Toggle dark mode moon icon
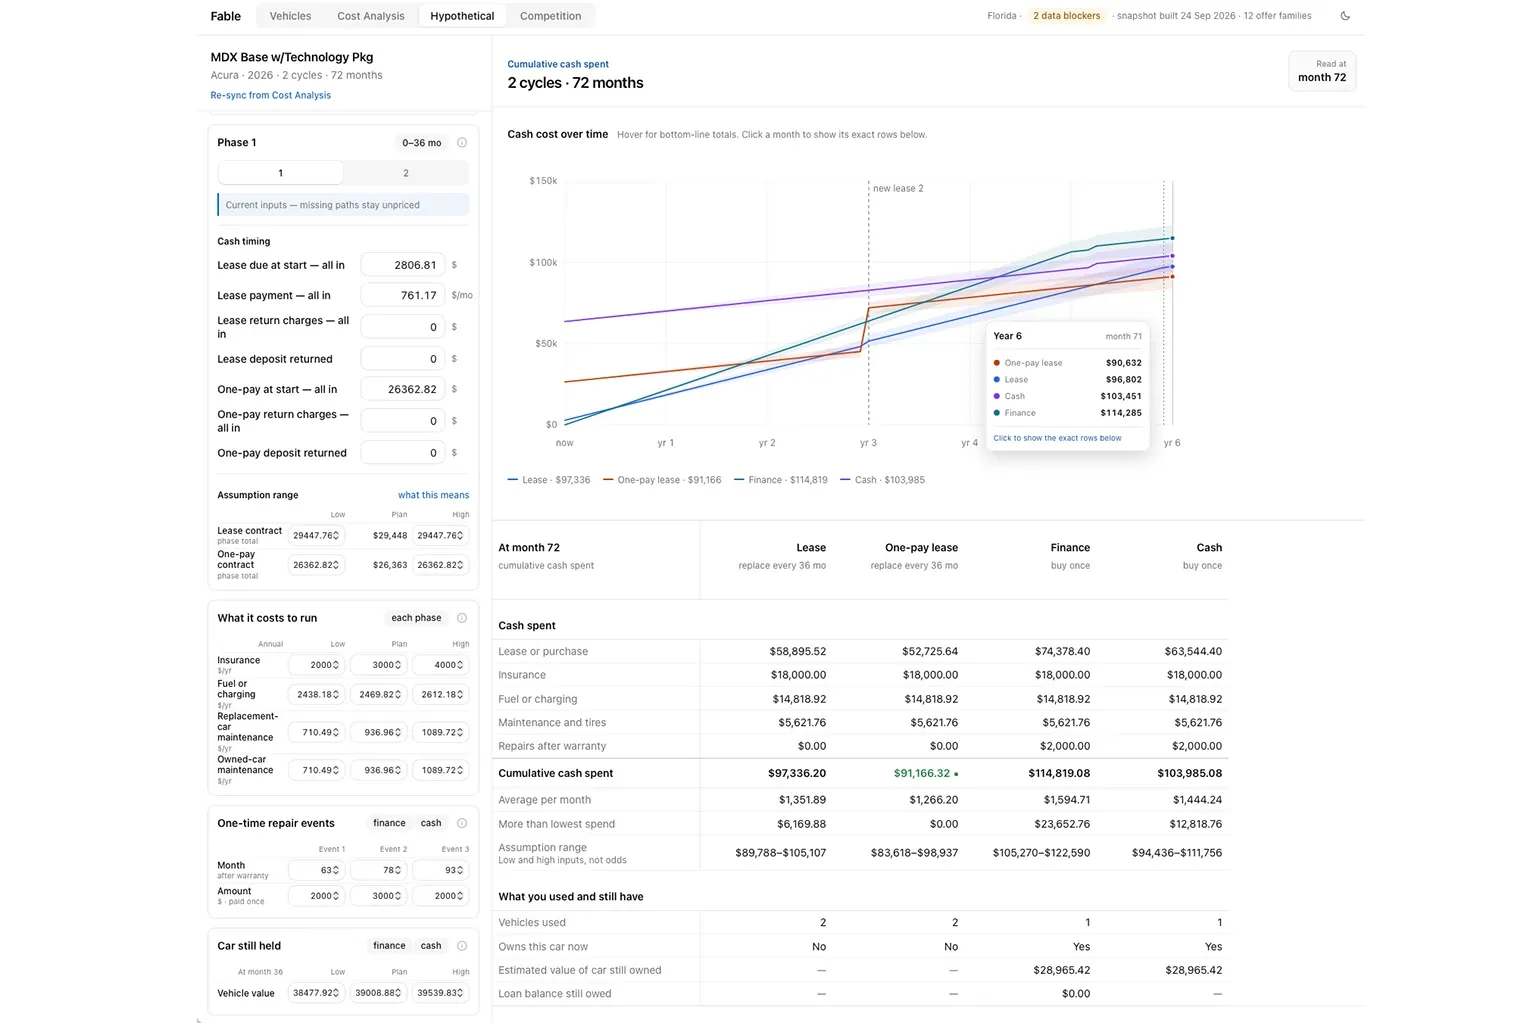The width and height of the screenshot is (1536, 1023). (1345, 16)
